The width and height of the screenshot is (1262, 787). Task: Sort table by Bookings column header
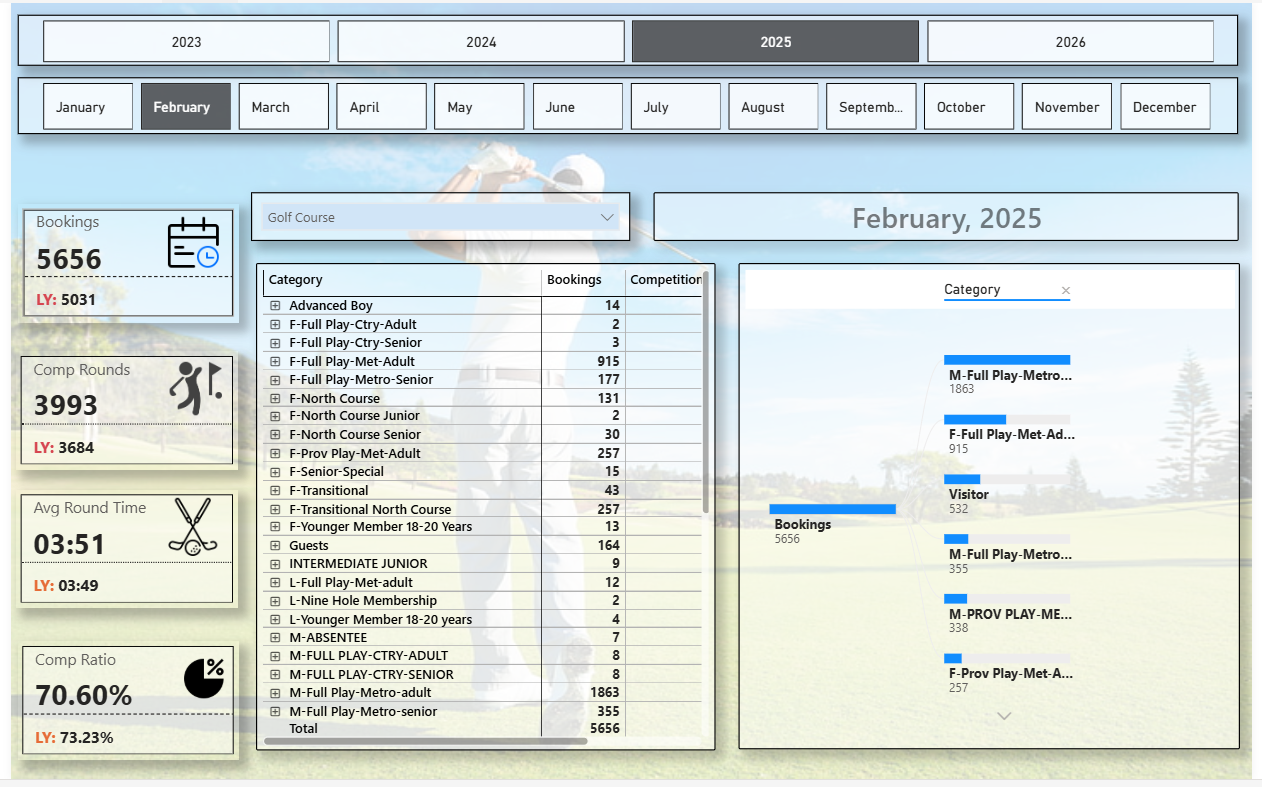click(x=574, y=280)
